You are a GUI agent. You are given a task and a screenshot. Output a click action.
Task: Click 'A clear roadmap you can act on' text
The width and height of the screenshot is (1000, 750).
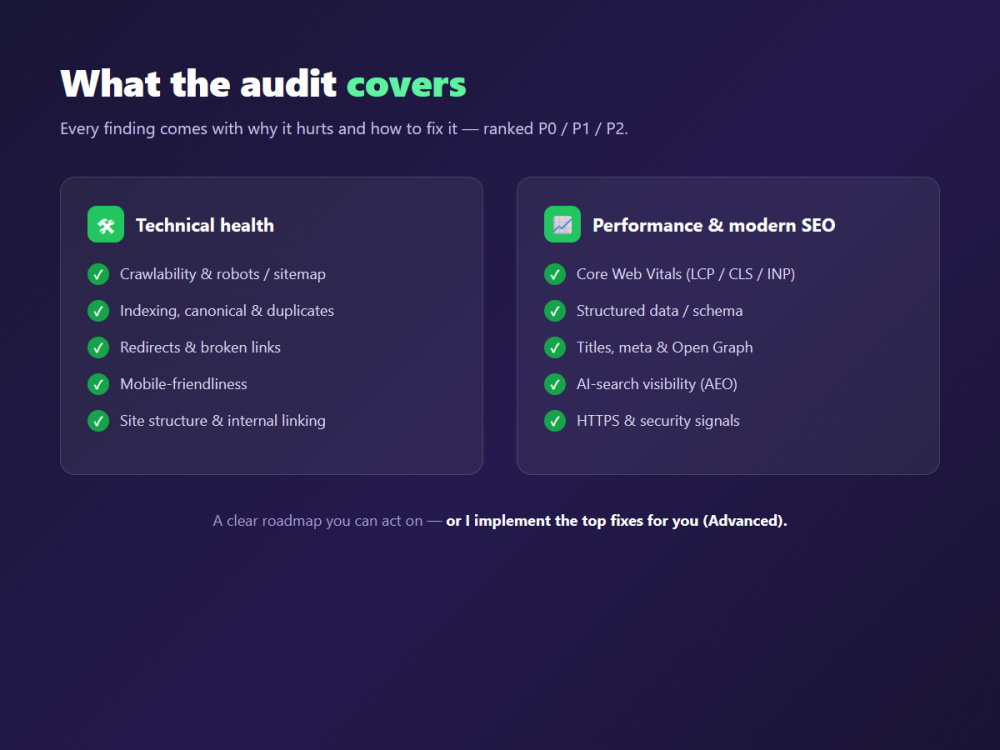pos(318,521)
